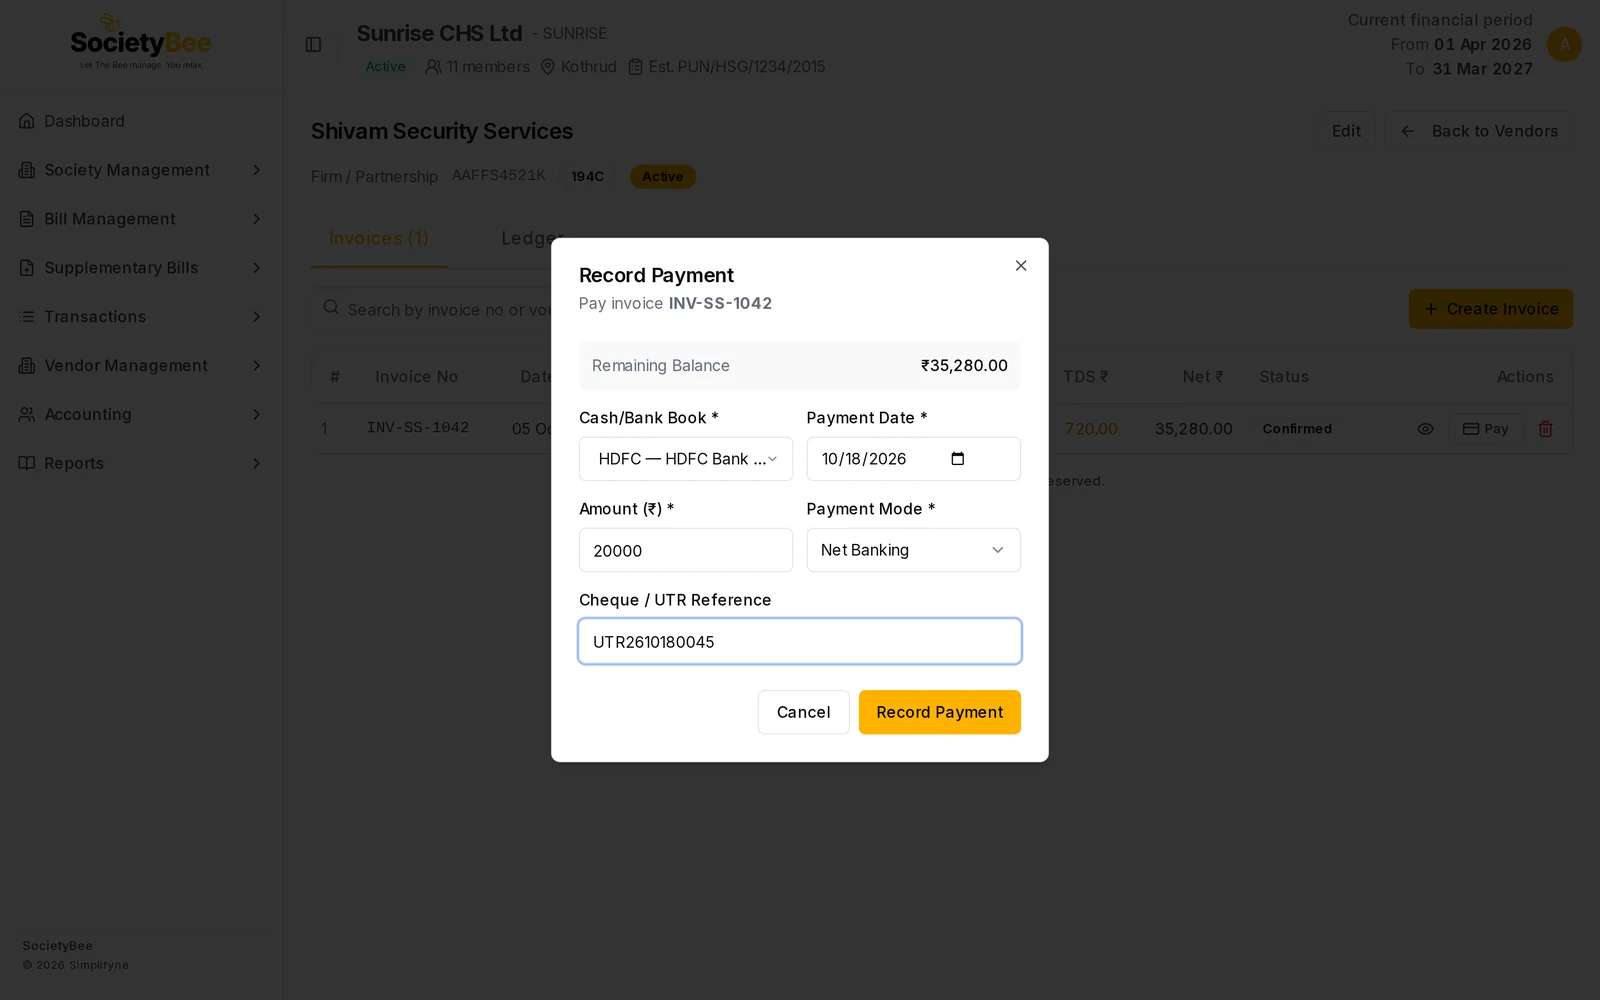Screen dimensions: 1600x1000
Task: Click the SocietyBee logo
Action: coord(141,43)
